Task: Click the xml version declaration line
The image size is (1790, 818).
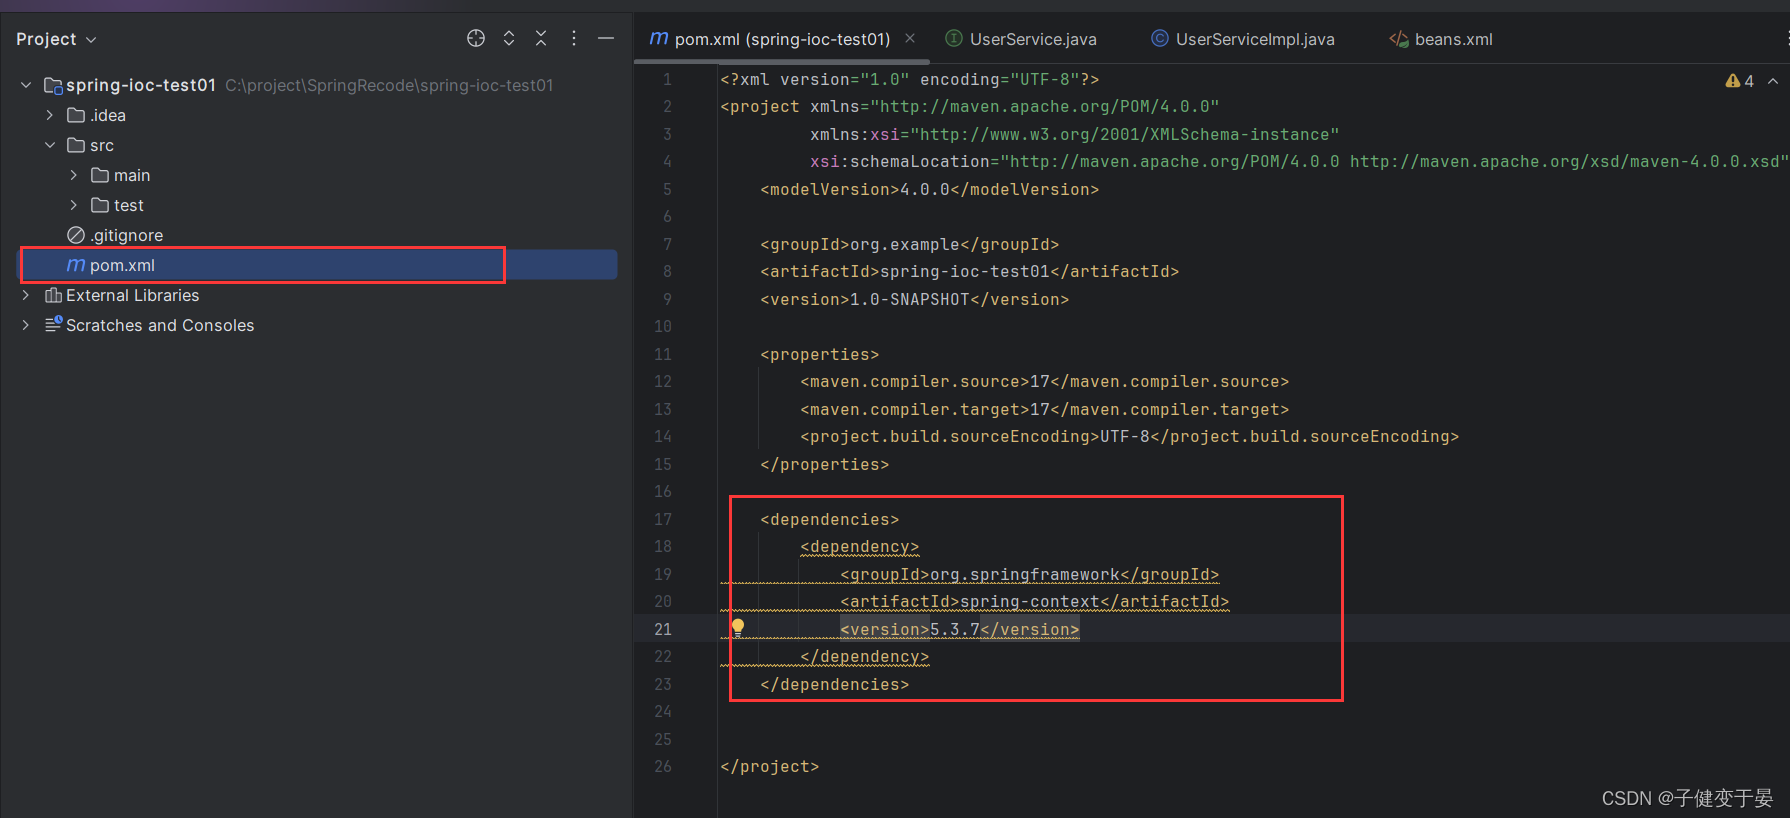Action: tap(909, 79)
